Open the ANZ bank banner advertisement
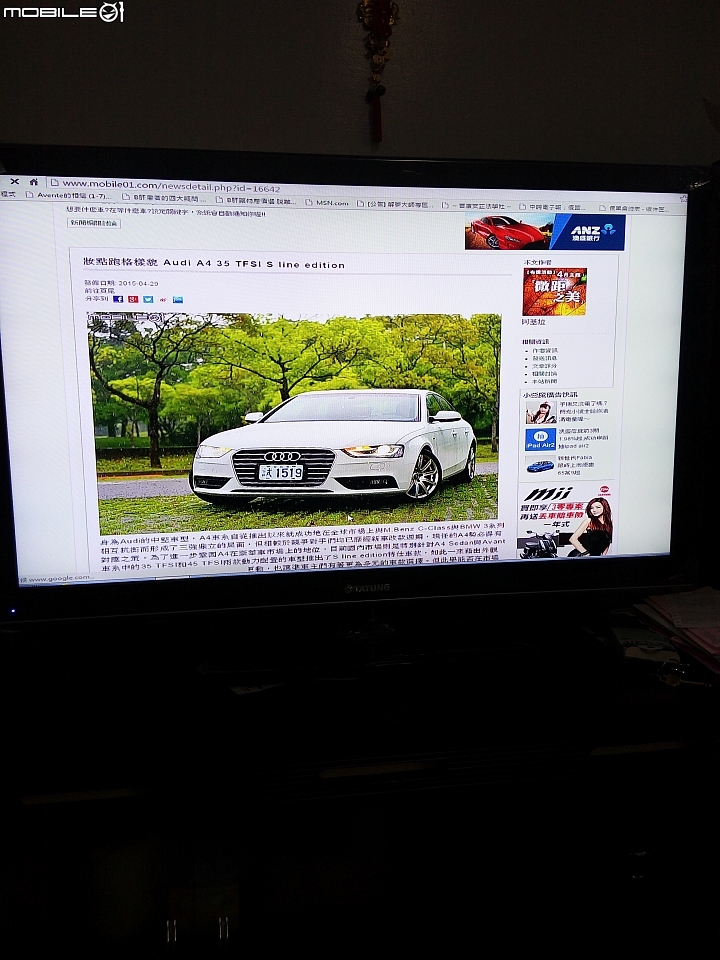The image size is (720, 960). click(x=545, y=232)
